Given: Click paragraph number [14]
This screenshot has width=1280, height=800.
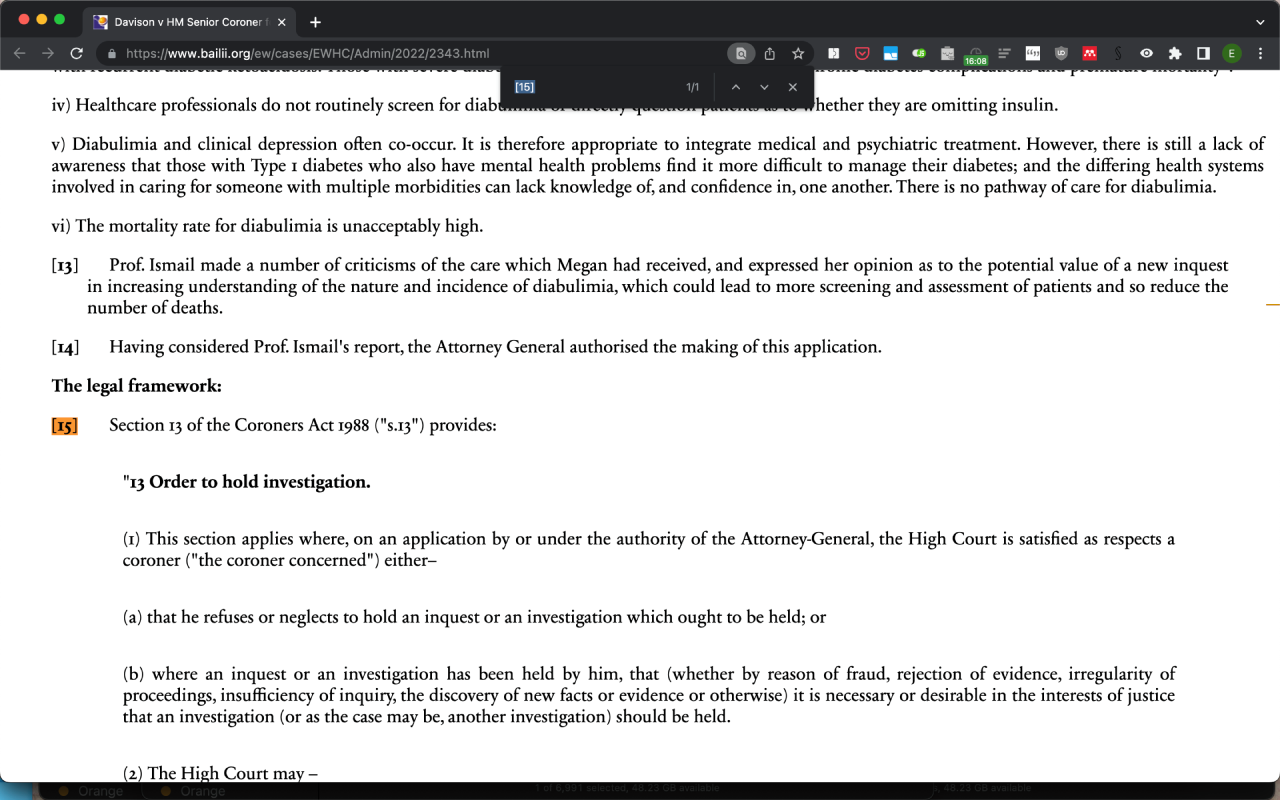Looking at the screenshot, I should pyautogui.click(x=65, y=348).
